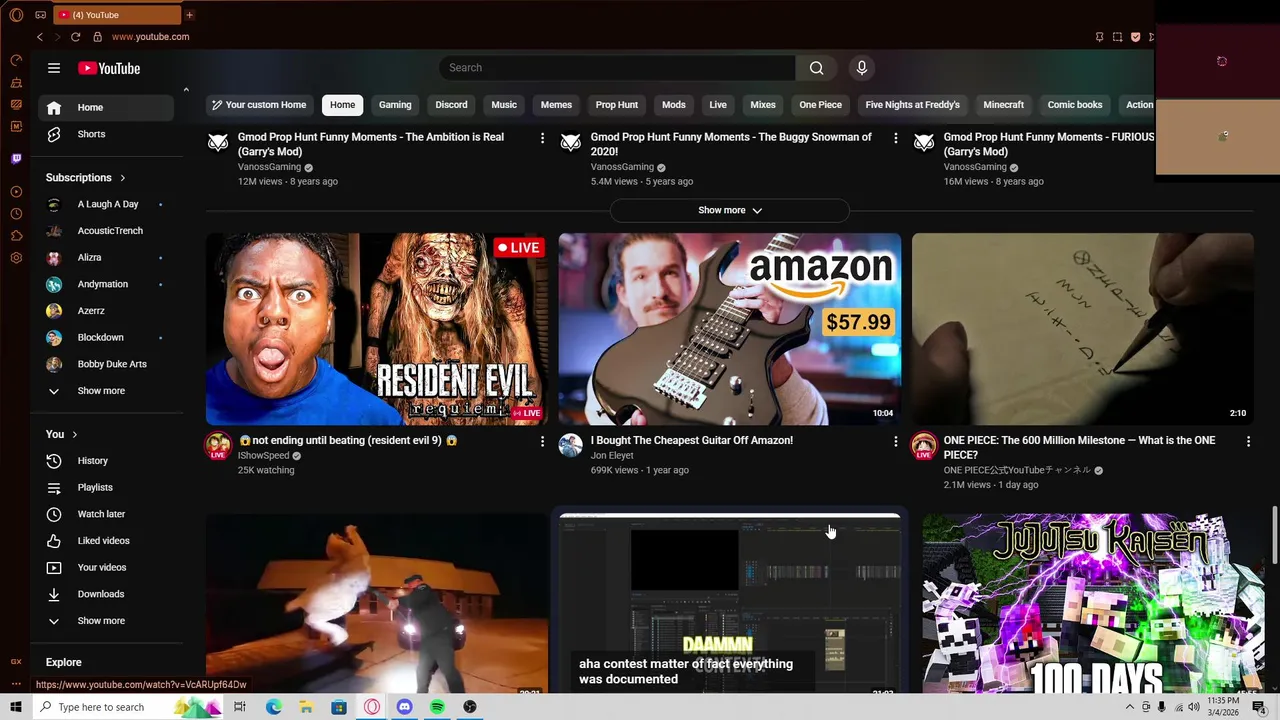
Task: Open You section chevron
Action: tap(74, 434)
